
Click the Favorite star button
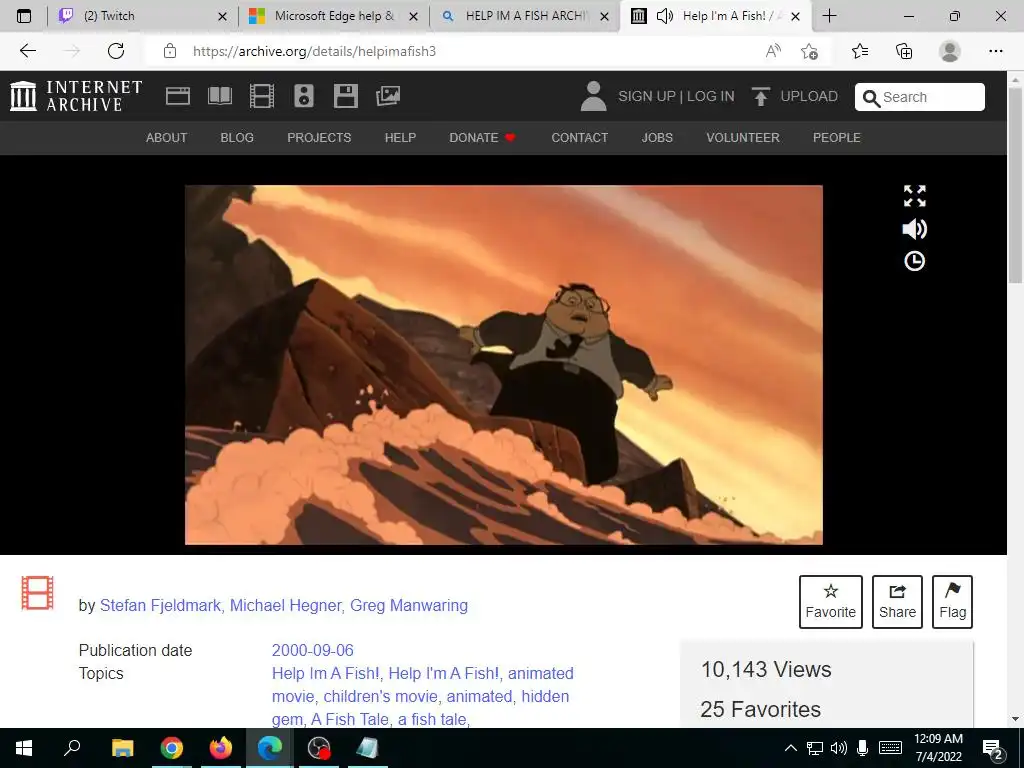[x=831, y=601]
